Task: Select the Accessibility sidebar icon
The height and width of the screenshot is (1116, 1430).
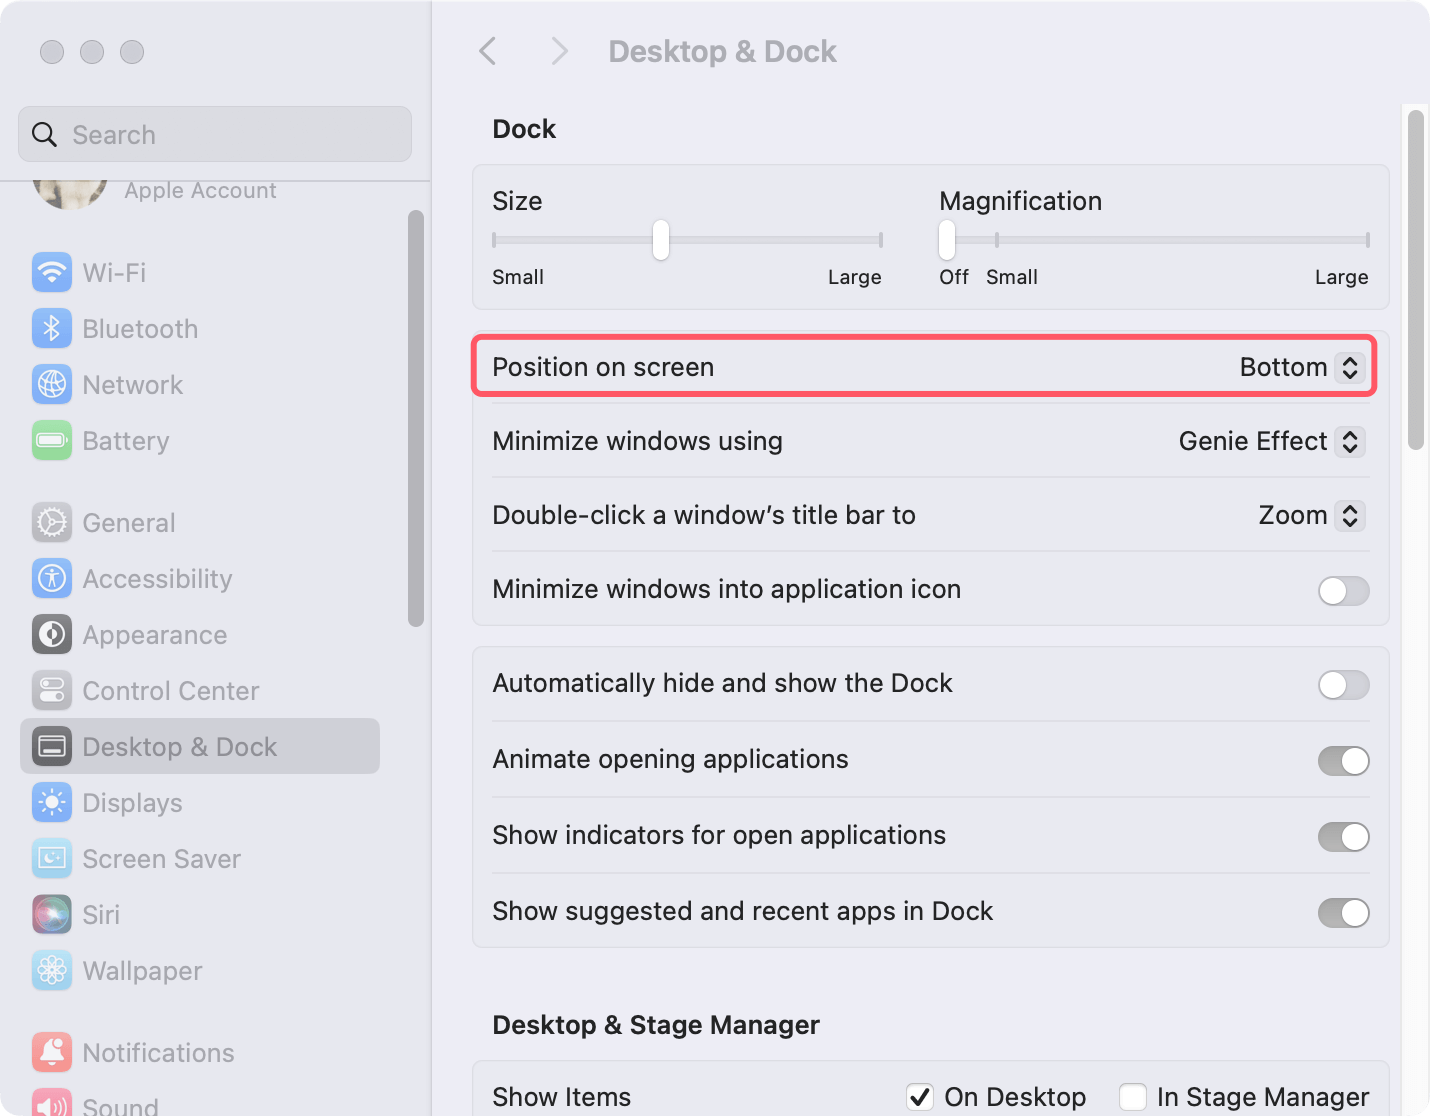Action: tap(51, 578)
